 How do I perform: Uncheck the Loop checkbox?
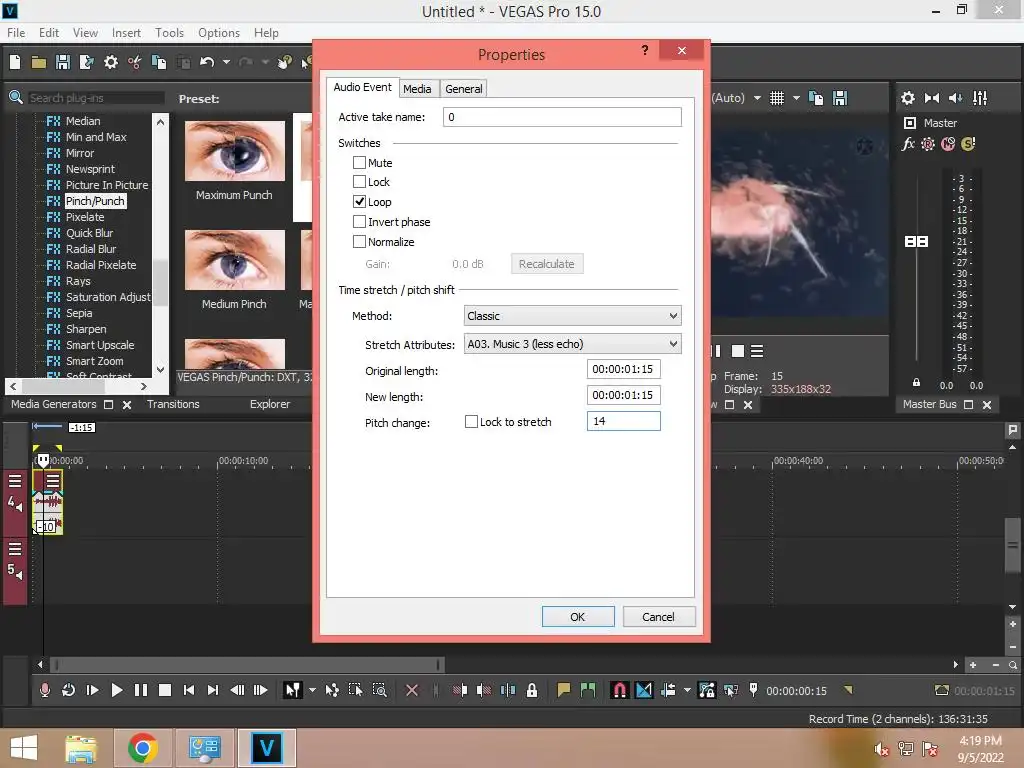pyautogui.click(x=359, y=202)
